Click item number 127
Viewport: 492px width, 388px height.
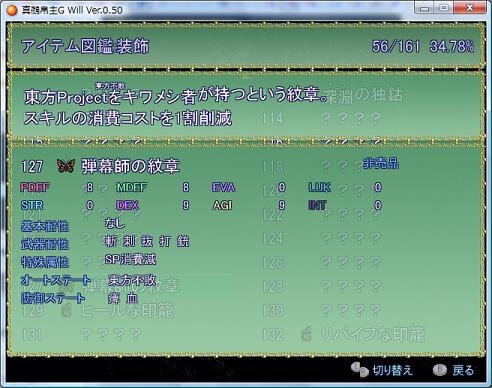(32, 166)
